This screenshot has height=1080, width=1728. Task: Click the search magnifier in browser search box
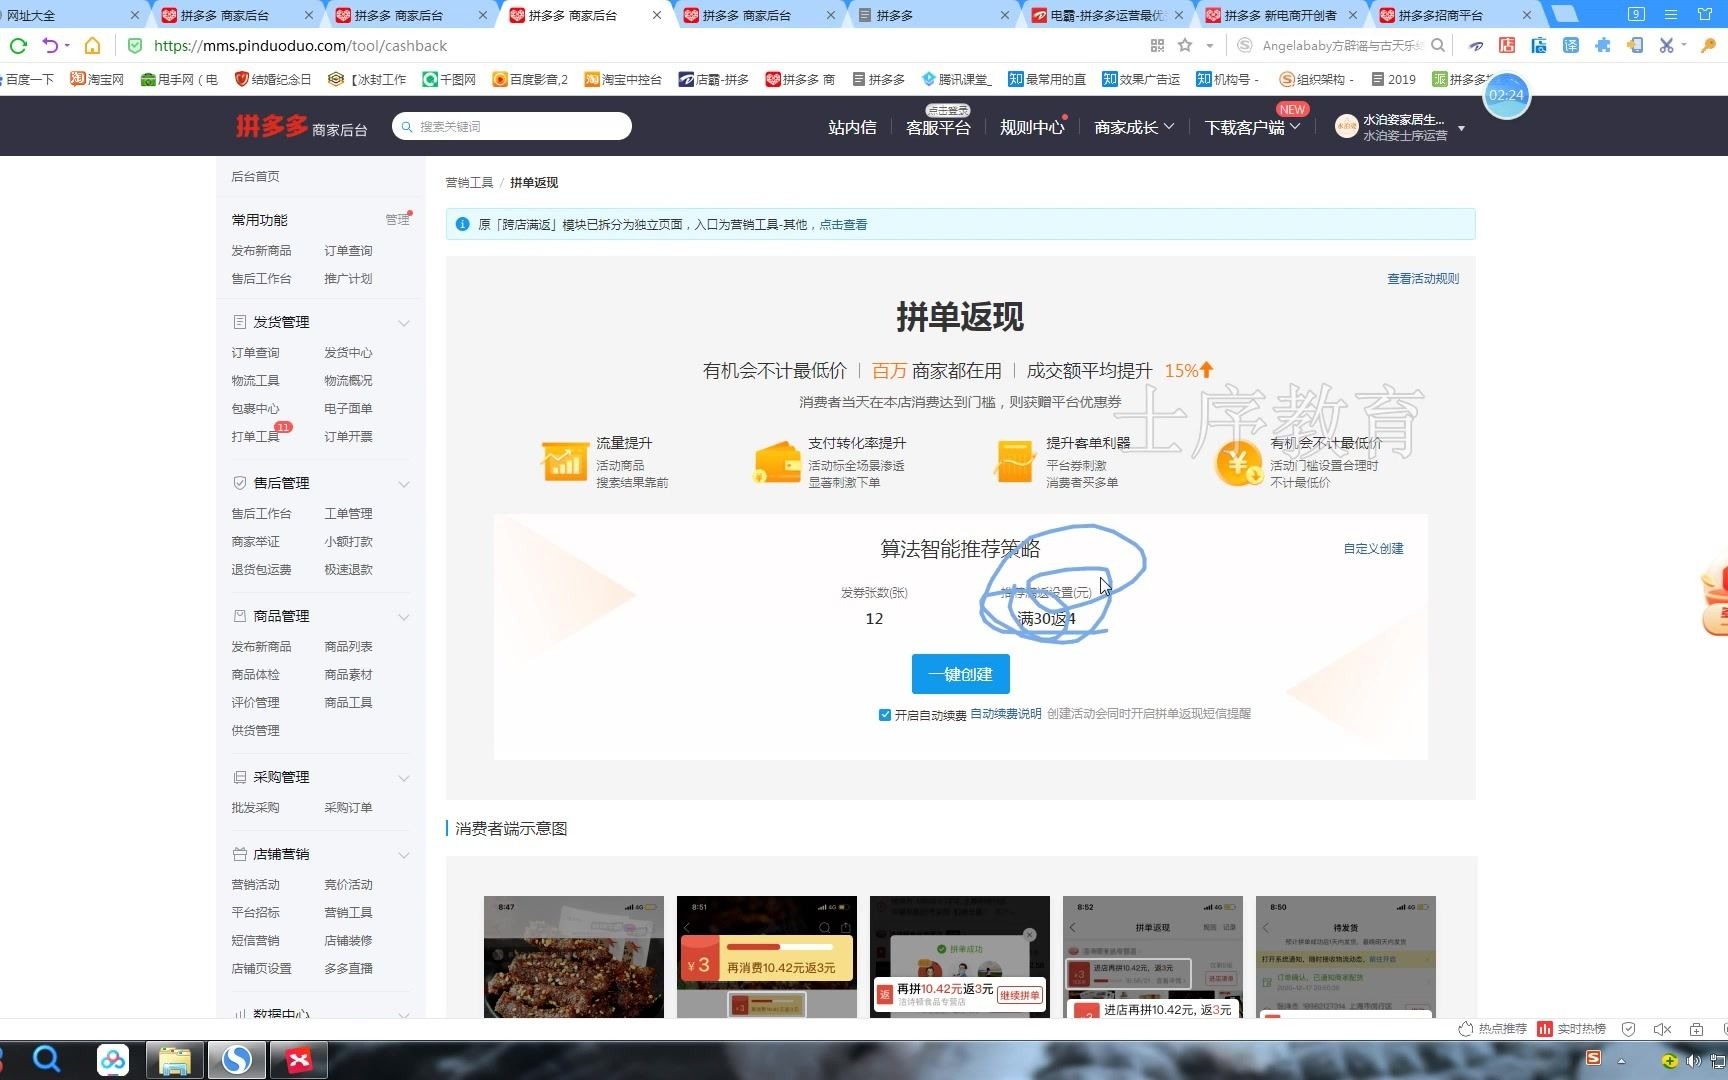click(x=1438, y=46)
